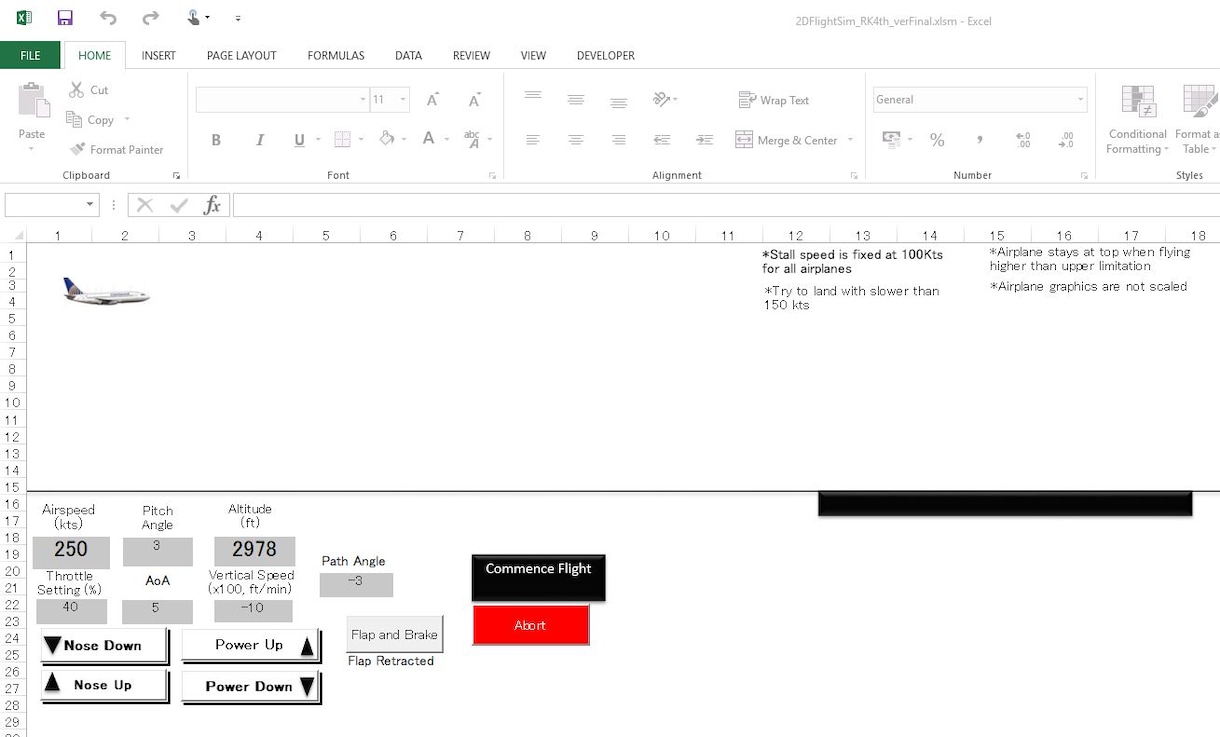Click the Power Up button

[251, 646]
